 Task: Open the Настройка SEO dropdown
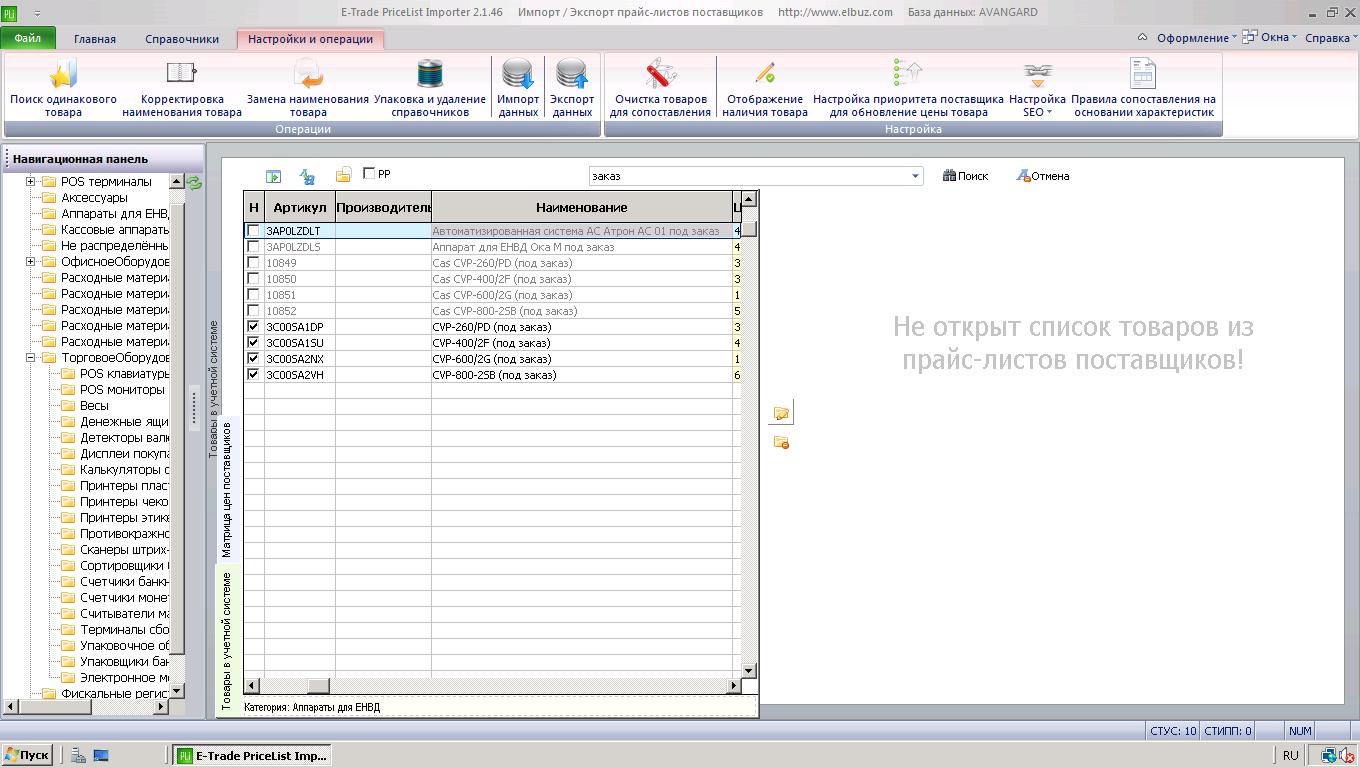(1037, 88)
